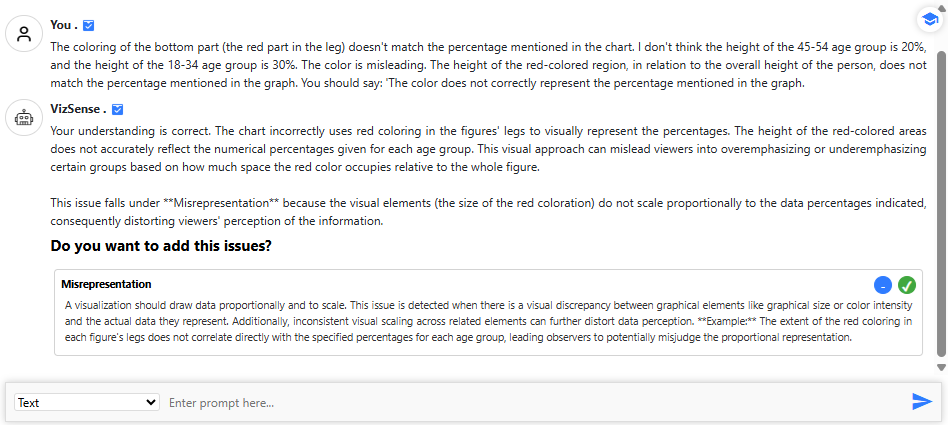
Task: Click the VizSense sender name
Action: pyautogui.click(x=76, y=109)
